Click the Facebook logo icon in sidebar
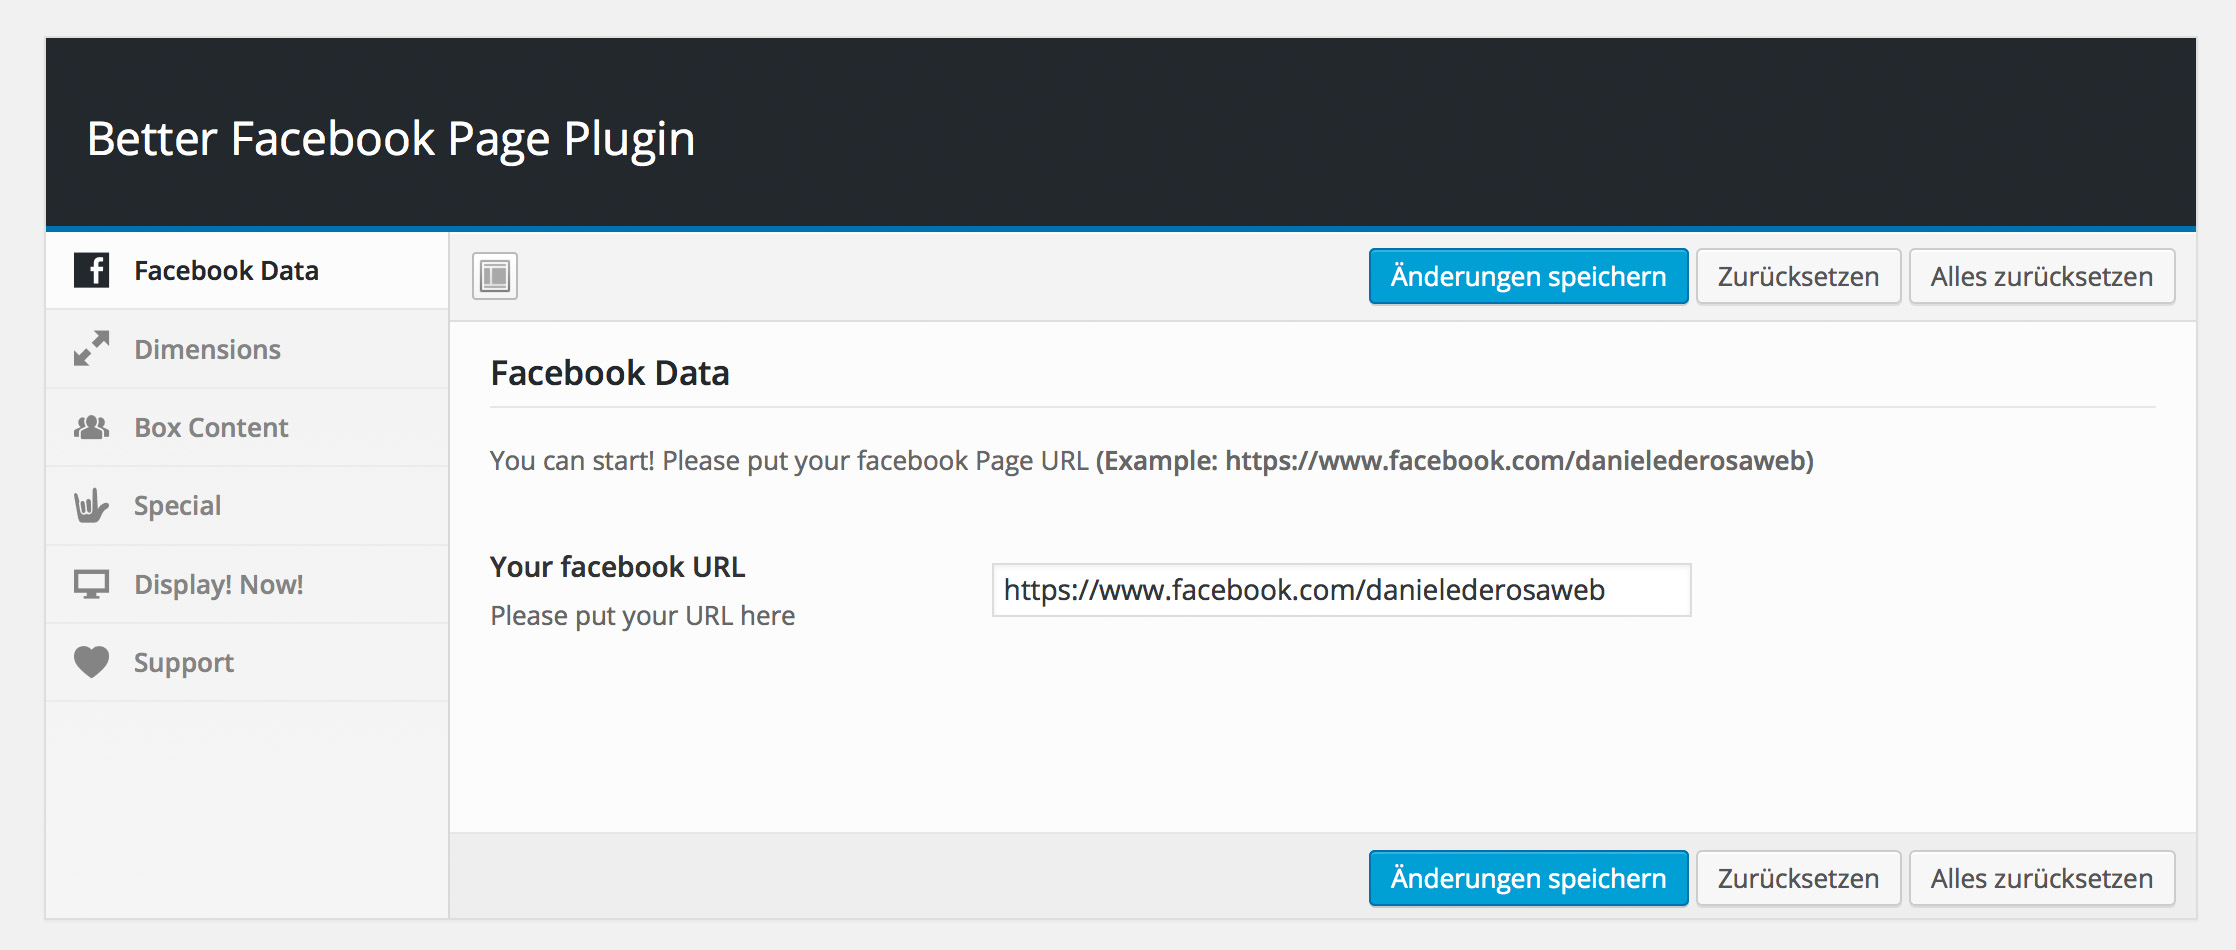Screen dimensions: 2236x950 pos(91,270)
